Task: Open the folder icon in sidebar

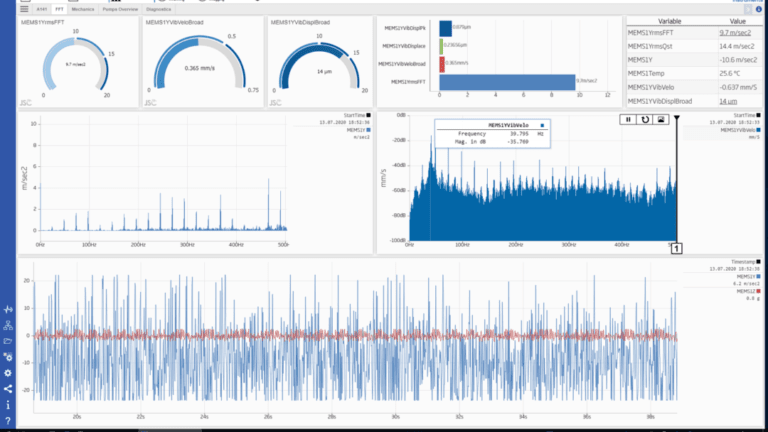Action: pyautogui.click(x=8, y=341)
